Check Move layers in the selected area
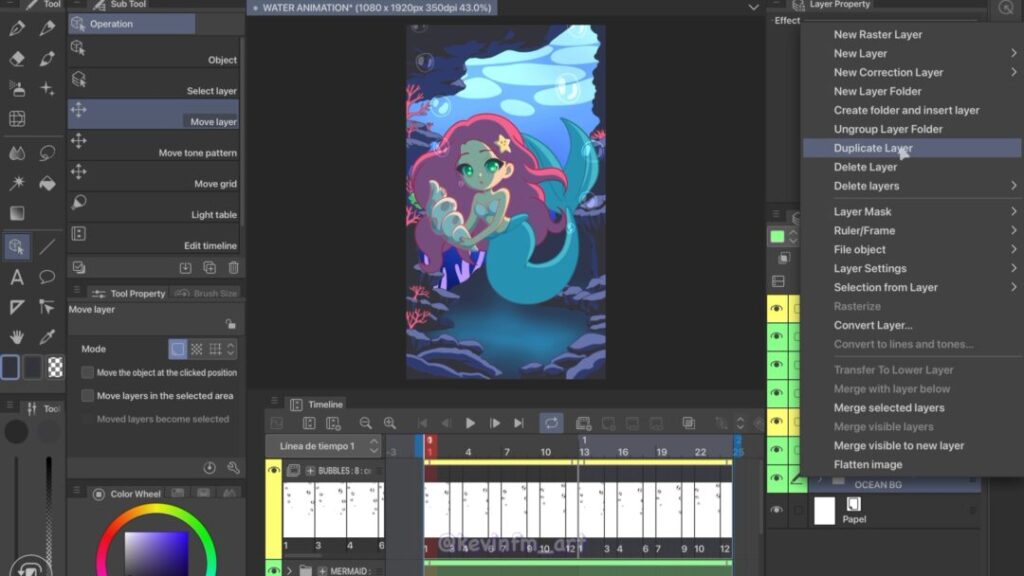Viewport: 1024px width, 576px height. [x=88, y=396]
